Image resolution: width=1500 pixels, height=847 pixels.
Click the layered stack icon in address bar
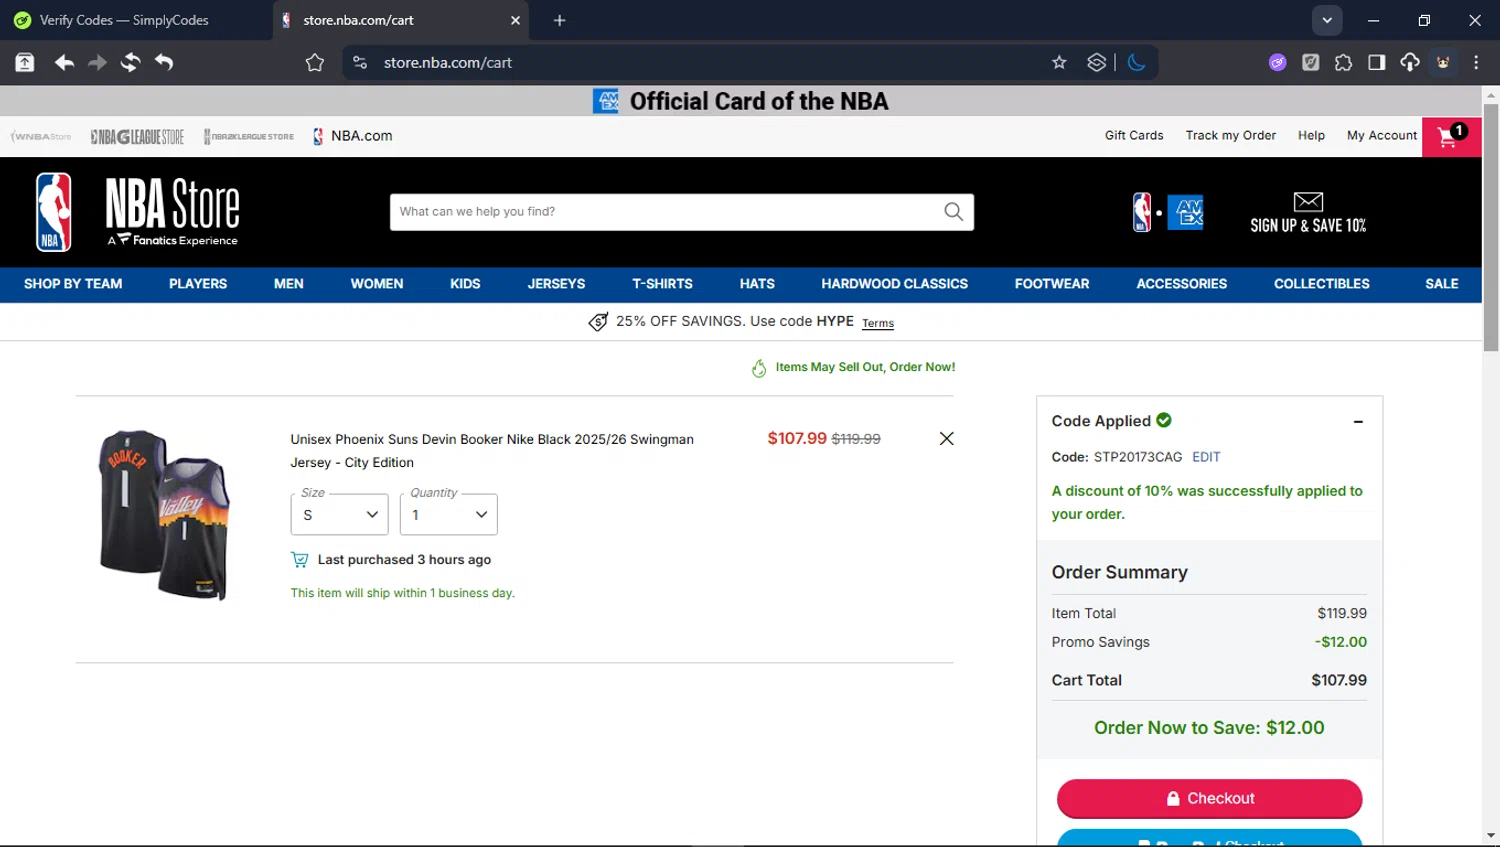coord(1096,62)
